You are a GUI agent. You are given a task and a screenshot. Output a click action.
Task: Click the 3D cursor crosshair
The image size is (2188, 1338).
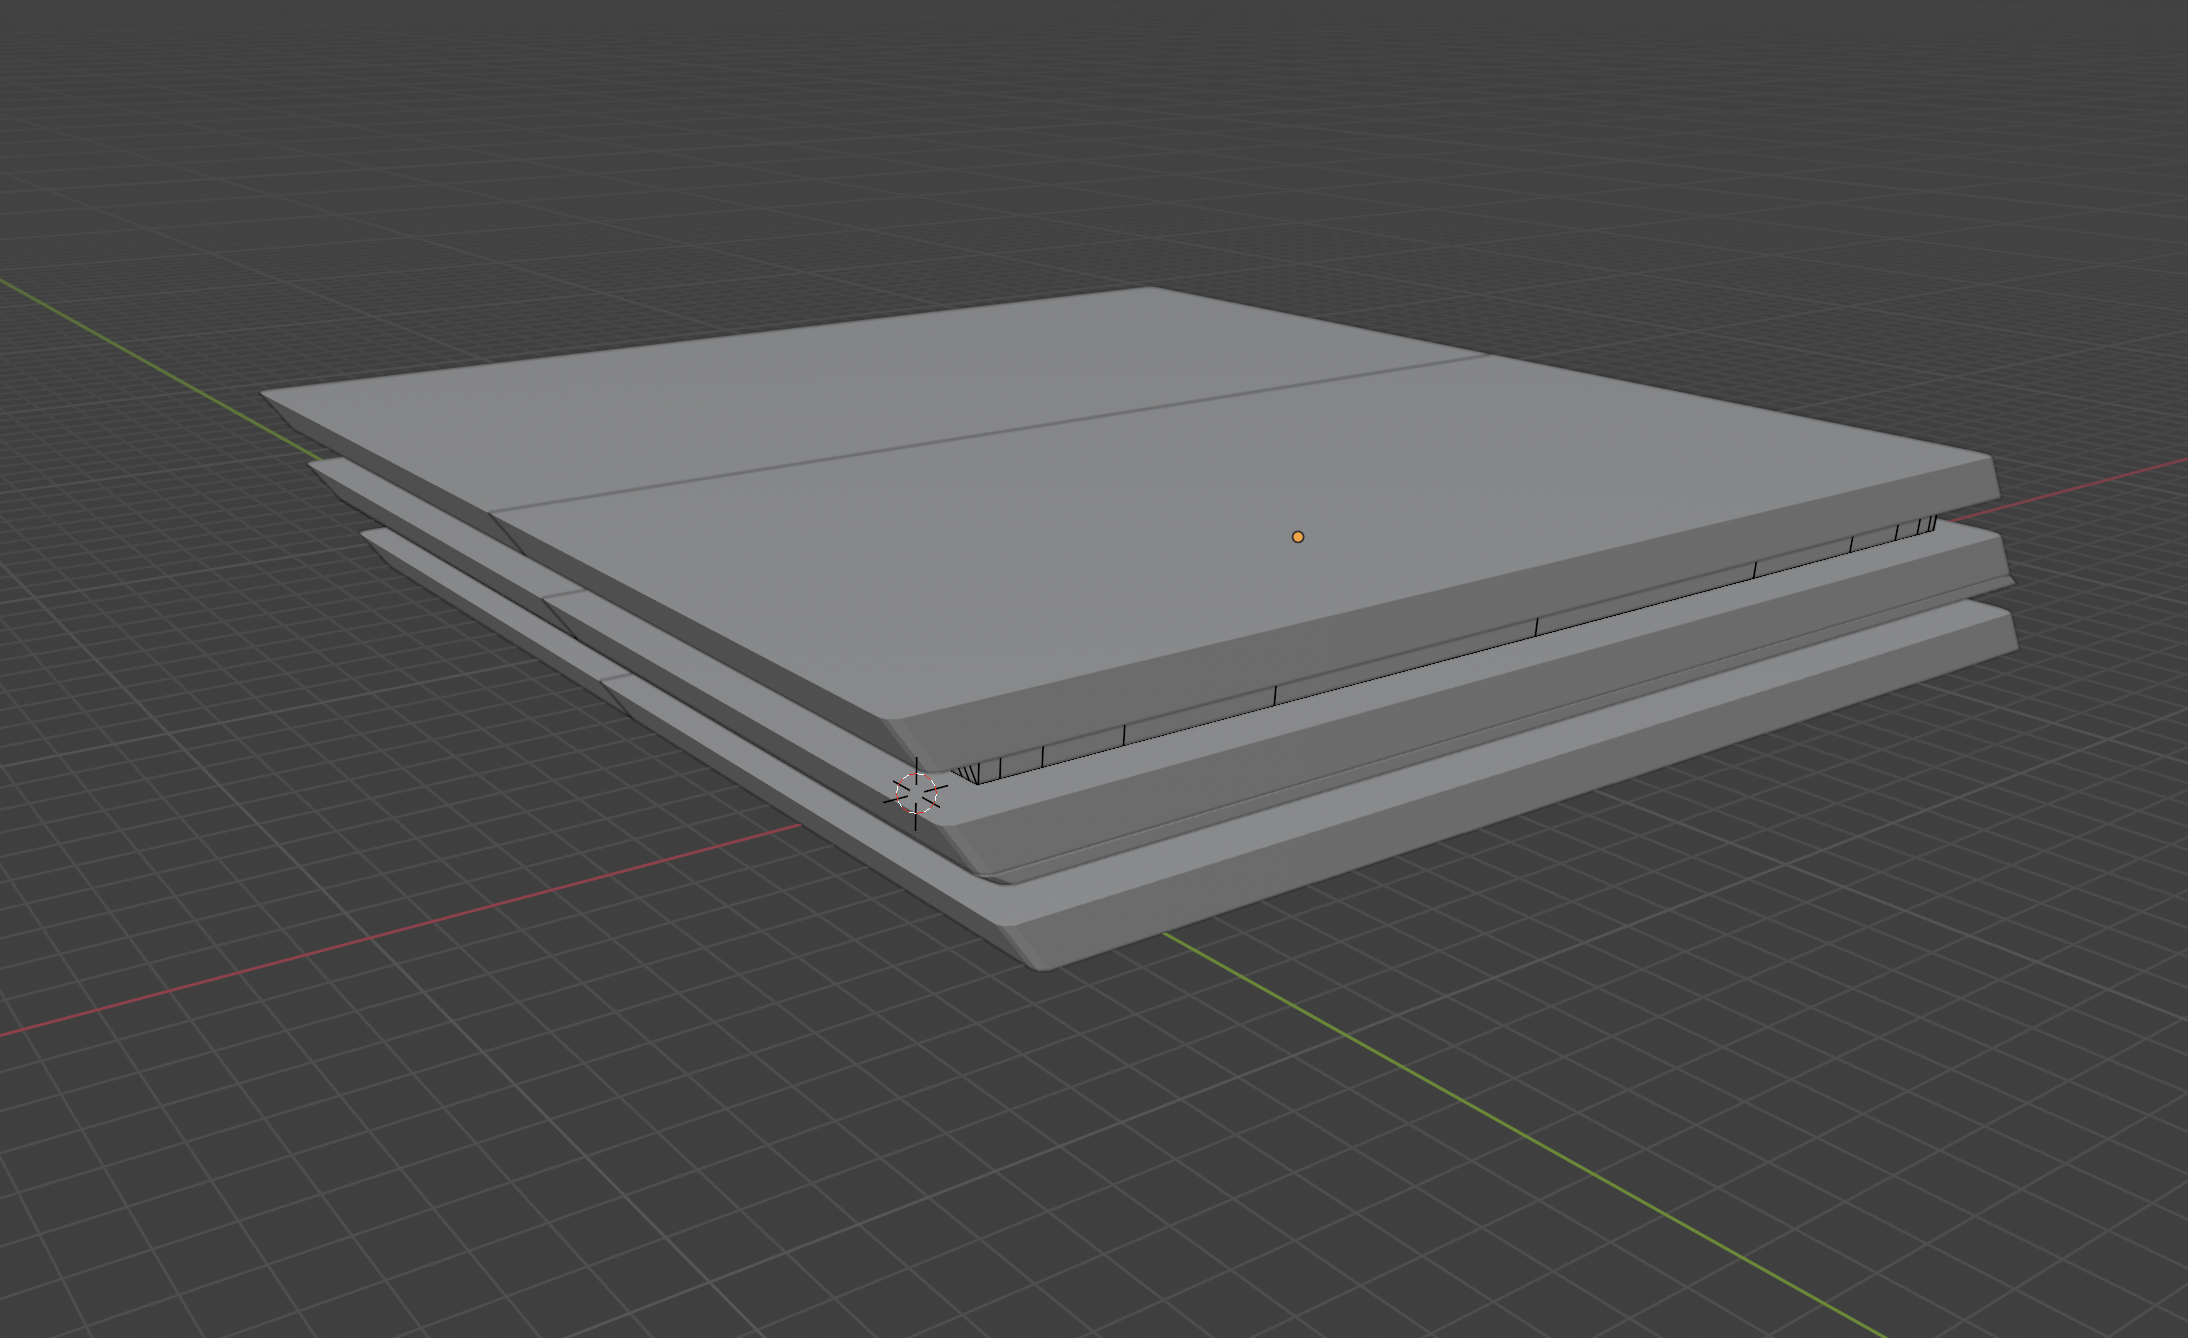pyautogui.click(x=916, y=794)
